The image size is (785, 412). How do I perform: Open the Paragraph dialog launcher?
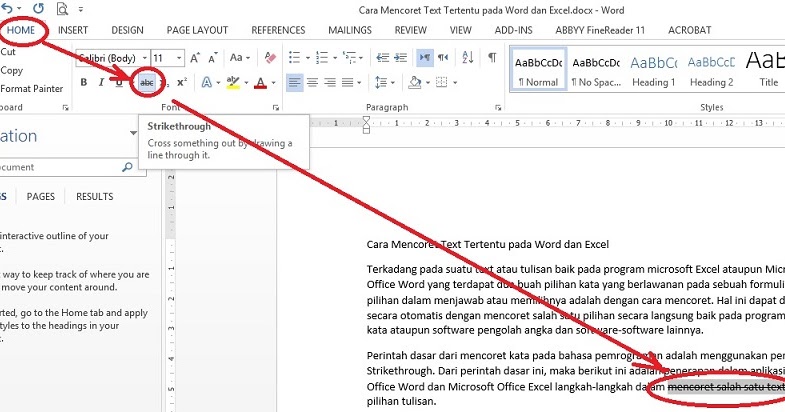tap(498, 108)
